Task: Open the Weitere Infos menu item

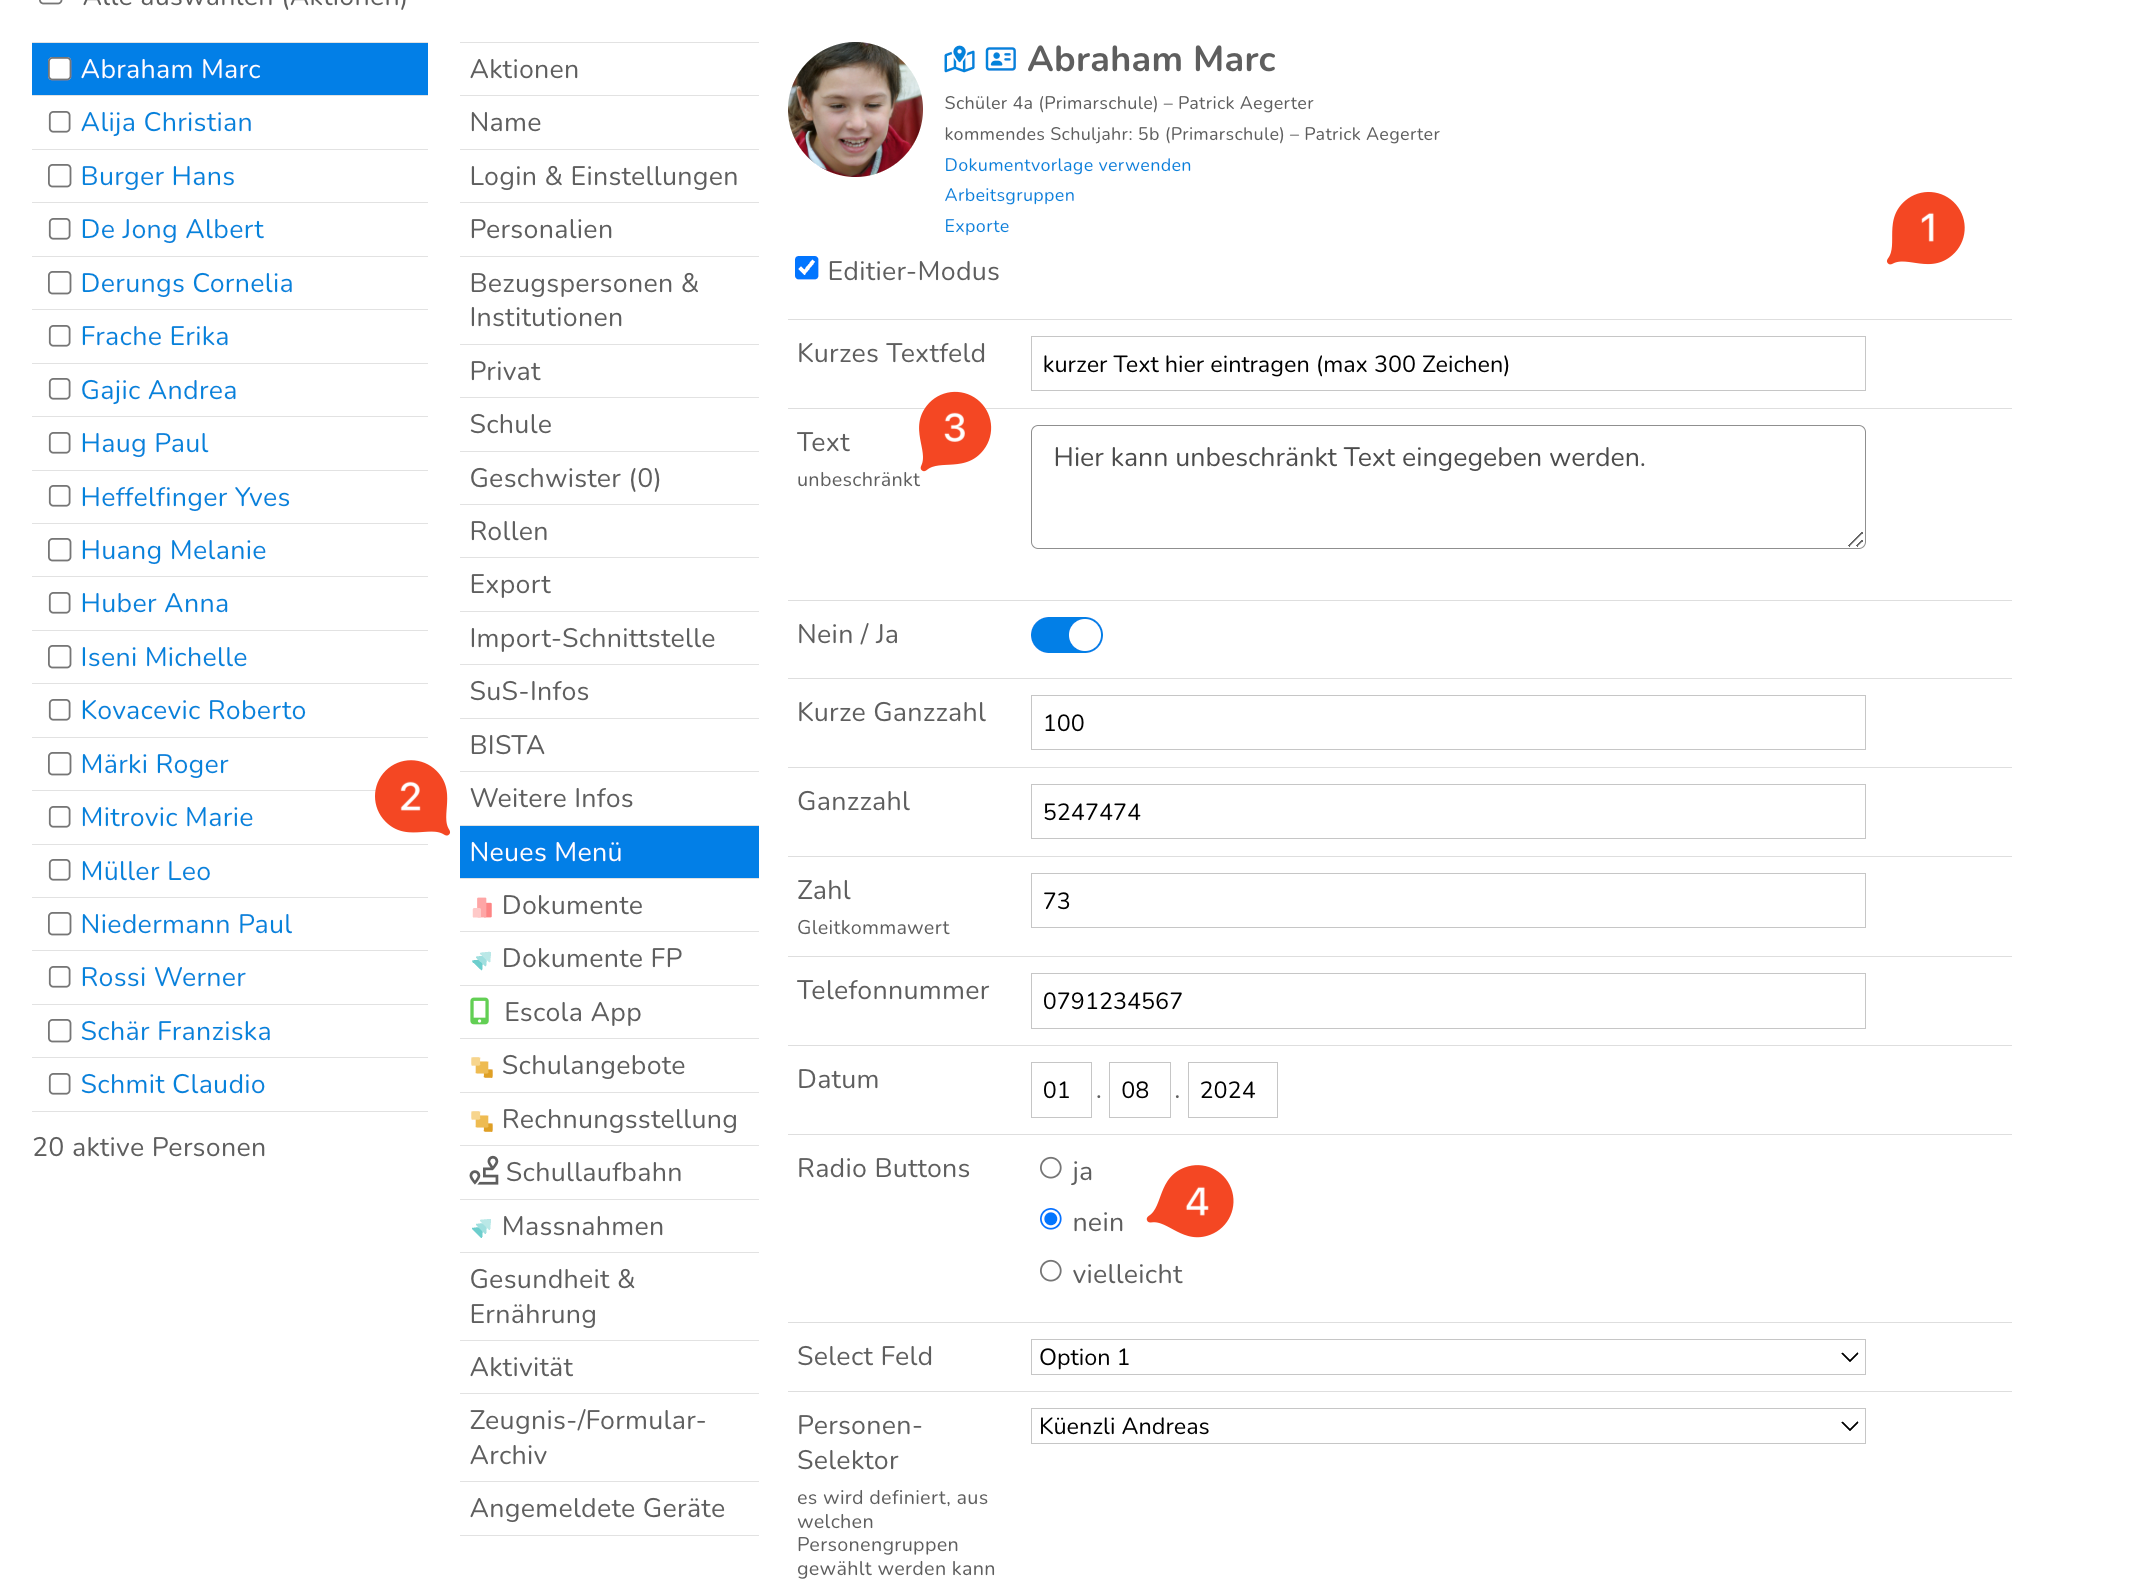Action: pyautogui.click(x=551, y=798)
